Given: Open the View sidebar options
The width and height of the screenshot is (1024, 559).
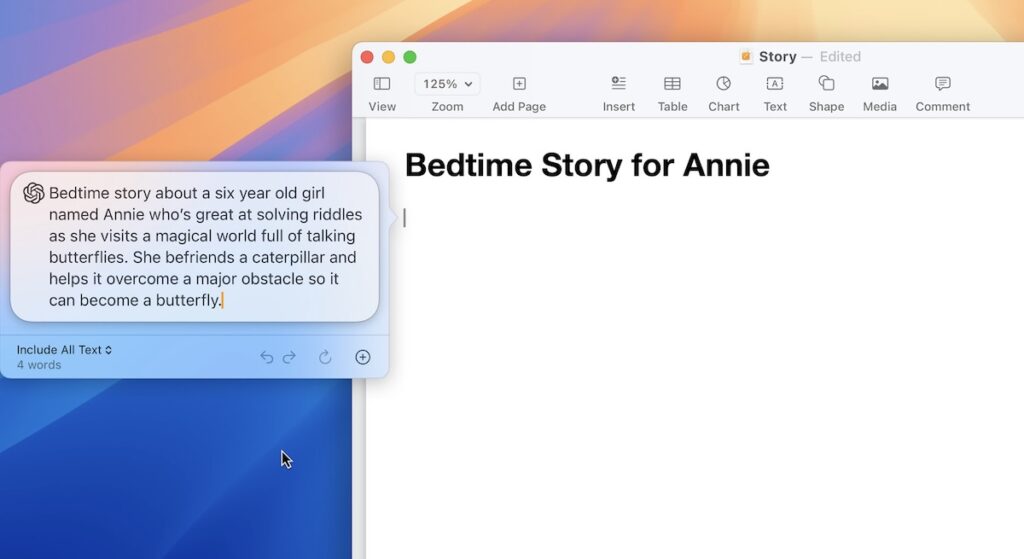Looking at the screenshot, I should coord(382,84).
